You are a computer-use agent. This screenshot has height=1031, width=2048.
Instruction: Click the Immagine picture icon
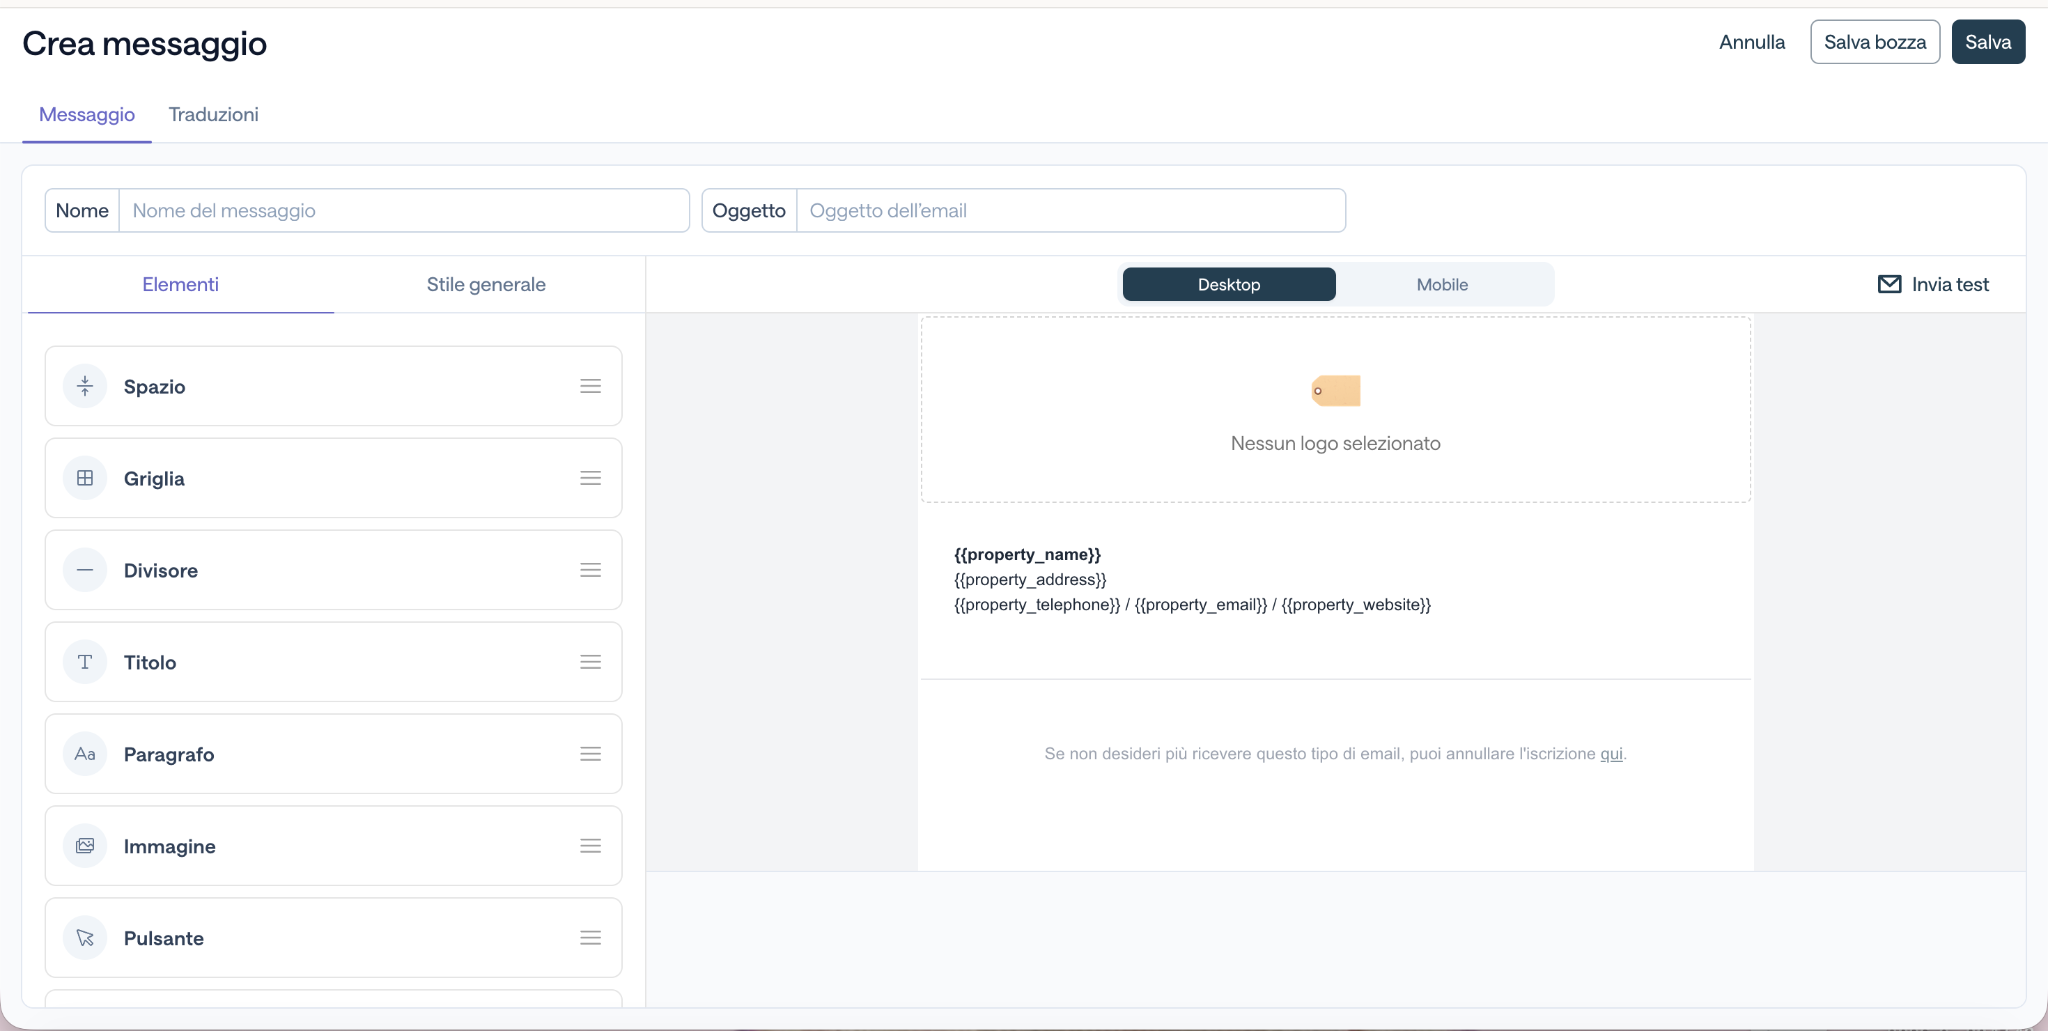85,846
